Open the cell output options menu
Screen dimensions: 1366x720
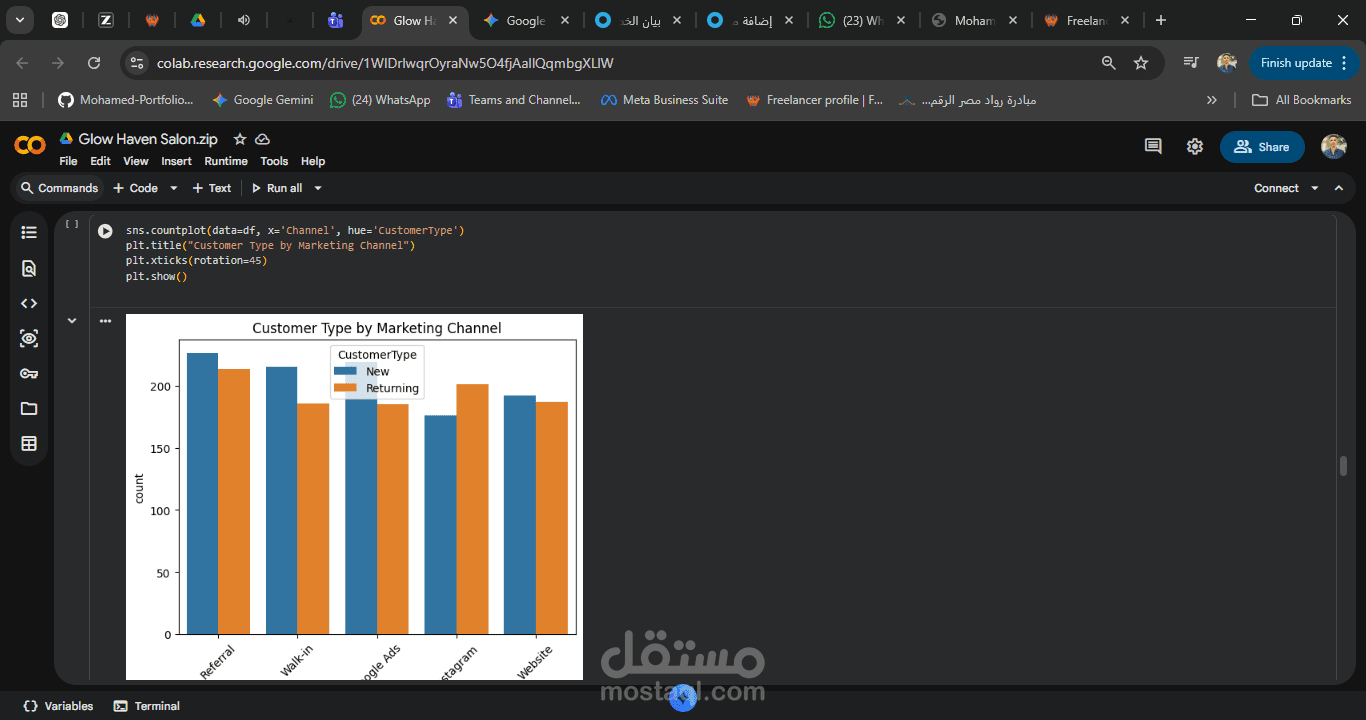[105, 321]
